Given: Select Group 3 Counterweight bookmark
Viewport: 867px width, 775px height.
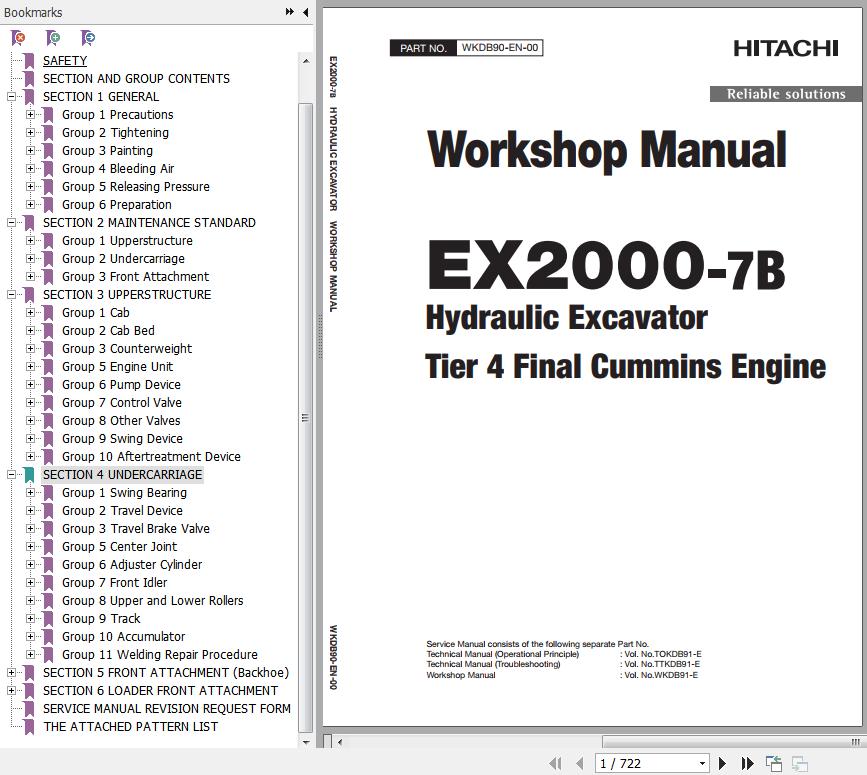Looking at the screenshot, I should (127, 349).
